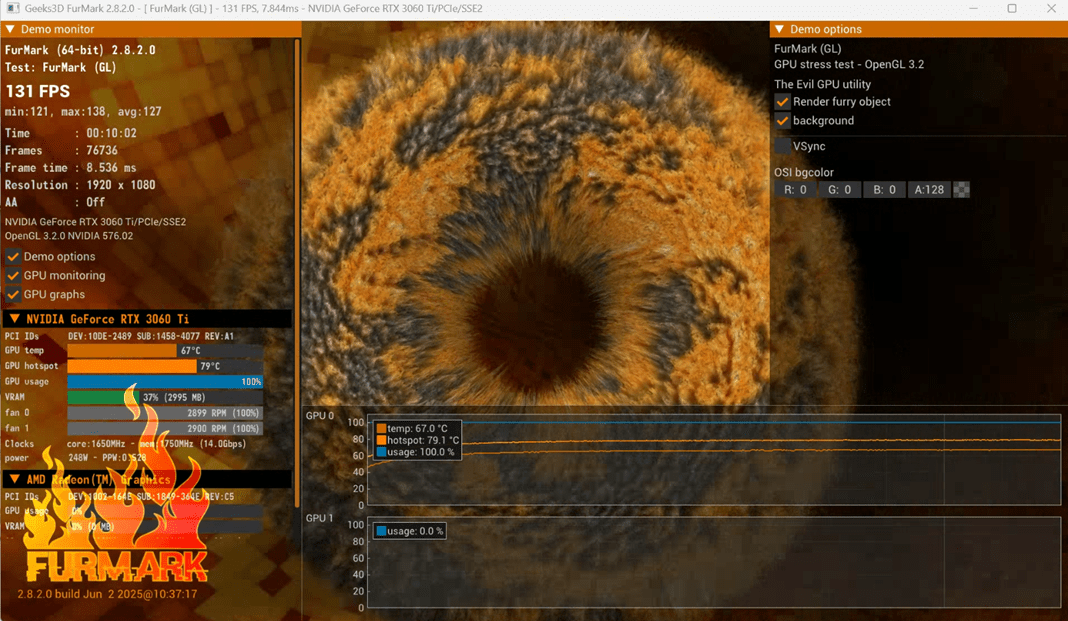Viewport: 1068px width, 621px height.
Task: Click the FurMark (64-bit) 2.8.2.0 version text
Action: point(80,50)
